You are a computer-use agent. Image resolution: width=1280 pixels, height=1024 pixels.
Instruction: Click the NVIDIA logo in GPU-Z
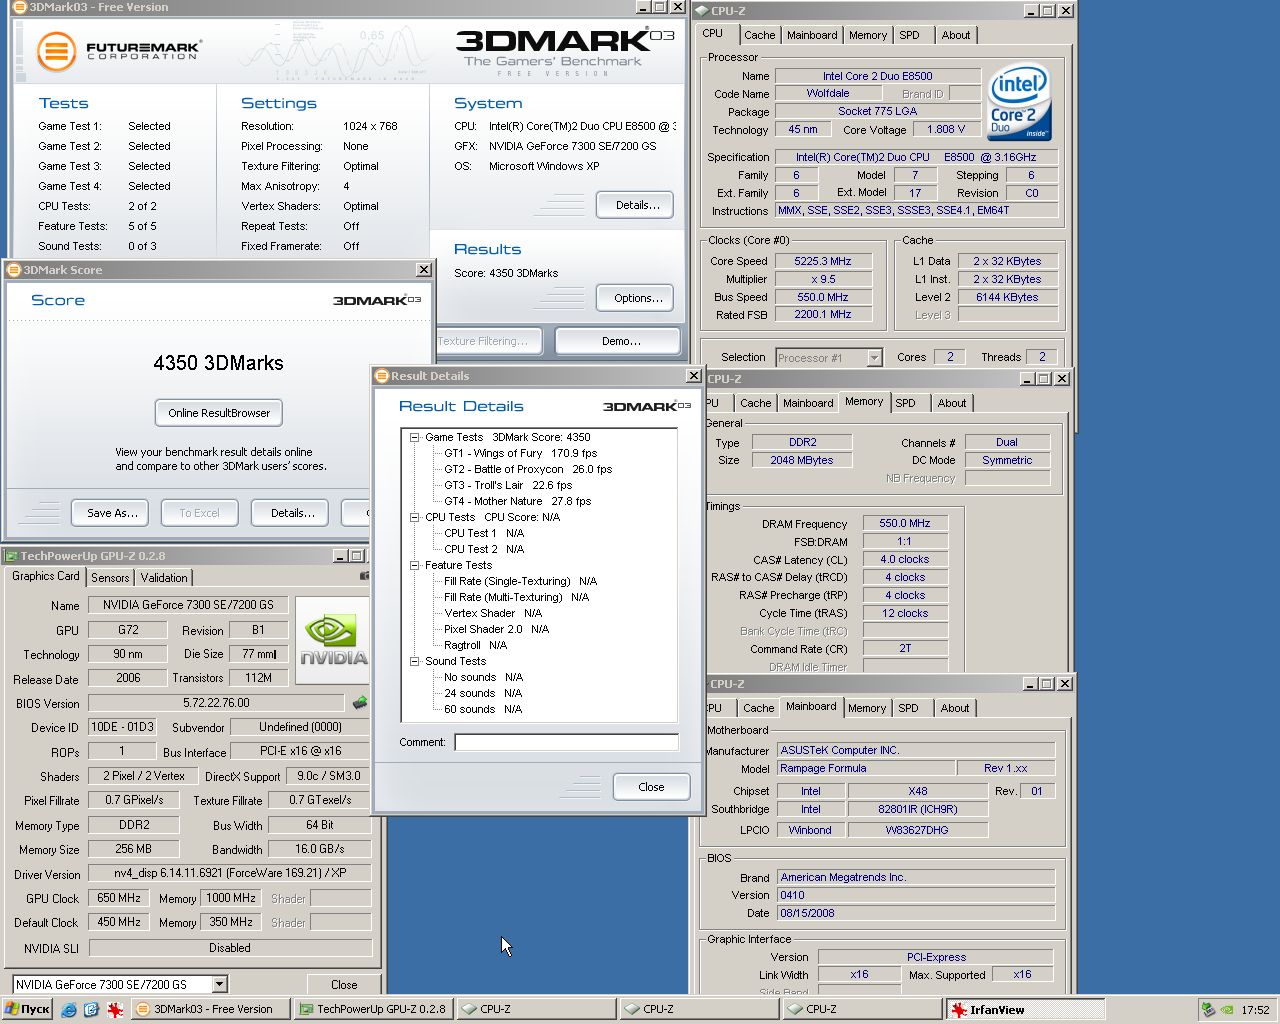(333, 640)
